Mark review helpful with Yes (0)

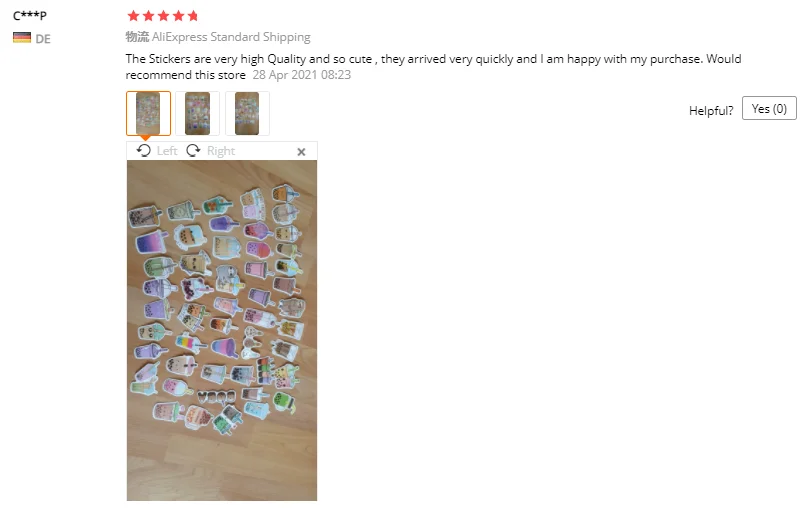click(x=769, y=108)
